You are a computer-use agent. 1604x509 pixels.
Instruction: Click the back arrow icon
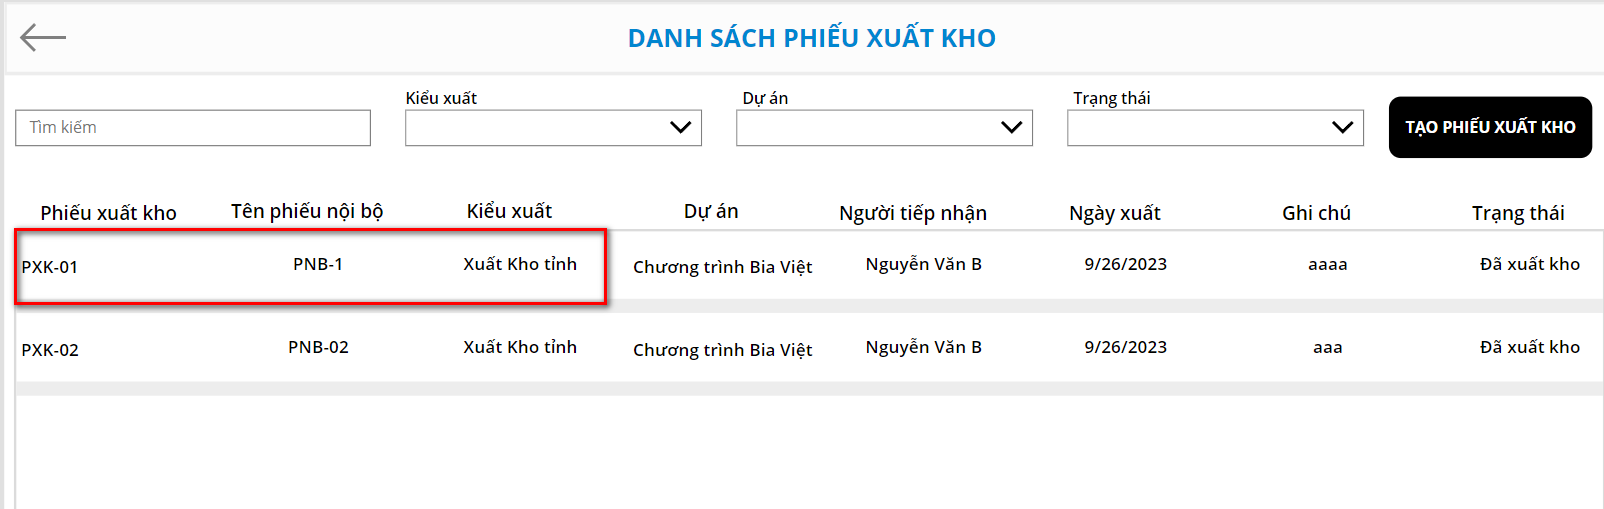[43, 38]
